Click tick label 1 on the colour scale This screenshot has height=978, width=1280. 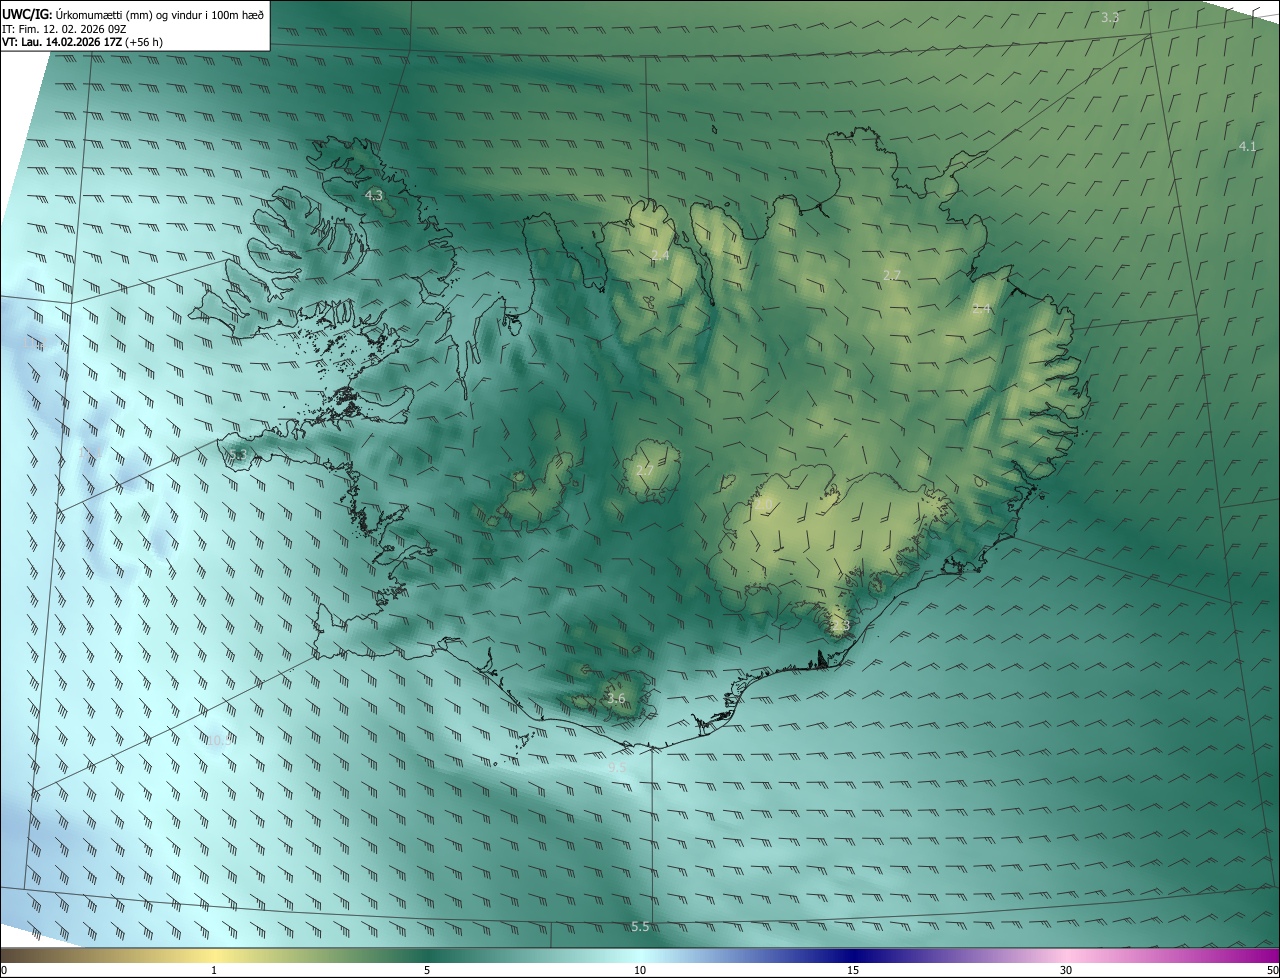pyautogui.click(x=214, y=970)
